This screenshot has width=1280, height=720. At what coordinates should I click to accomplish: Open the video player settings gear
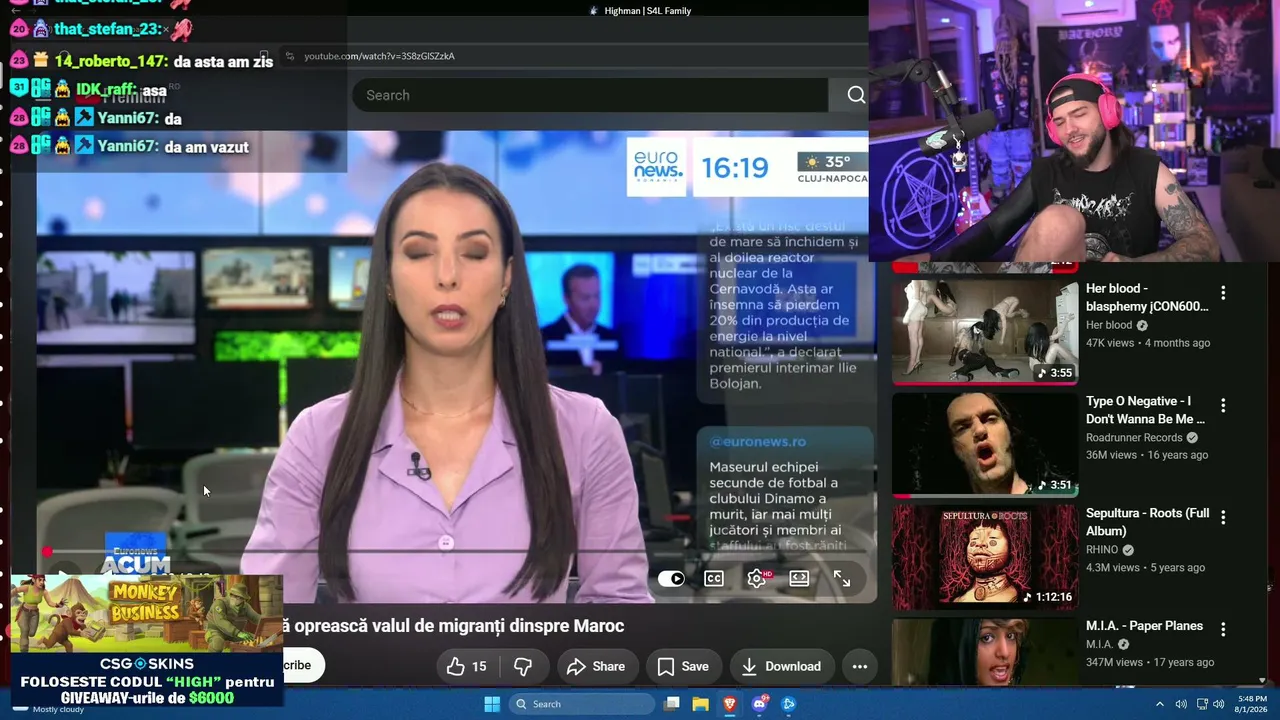757,578
